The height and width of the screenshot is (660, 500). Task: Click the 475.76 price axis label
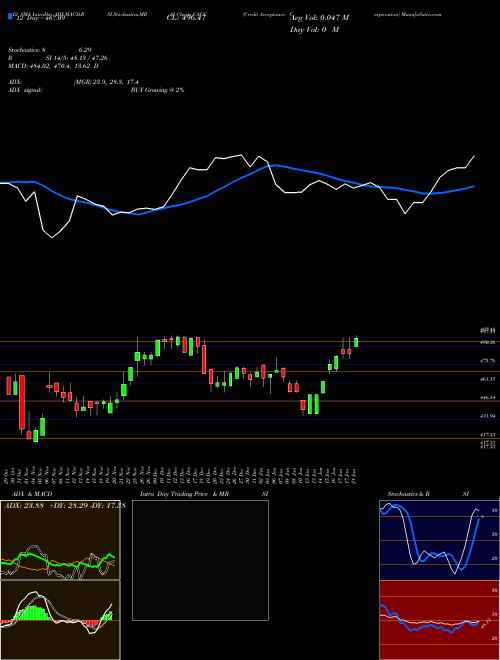(489, 361)
